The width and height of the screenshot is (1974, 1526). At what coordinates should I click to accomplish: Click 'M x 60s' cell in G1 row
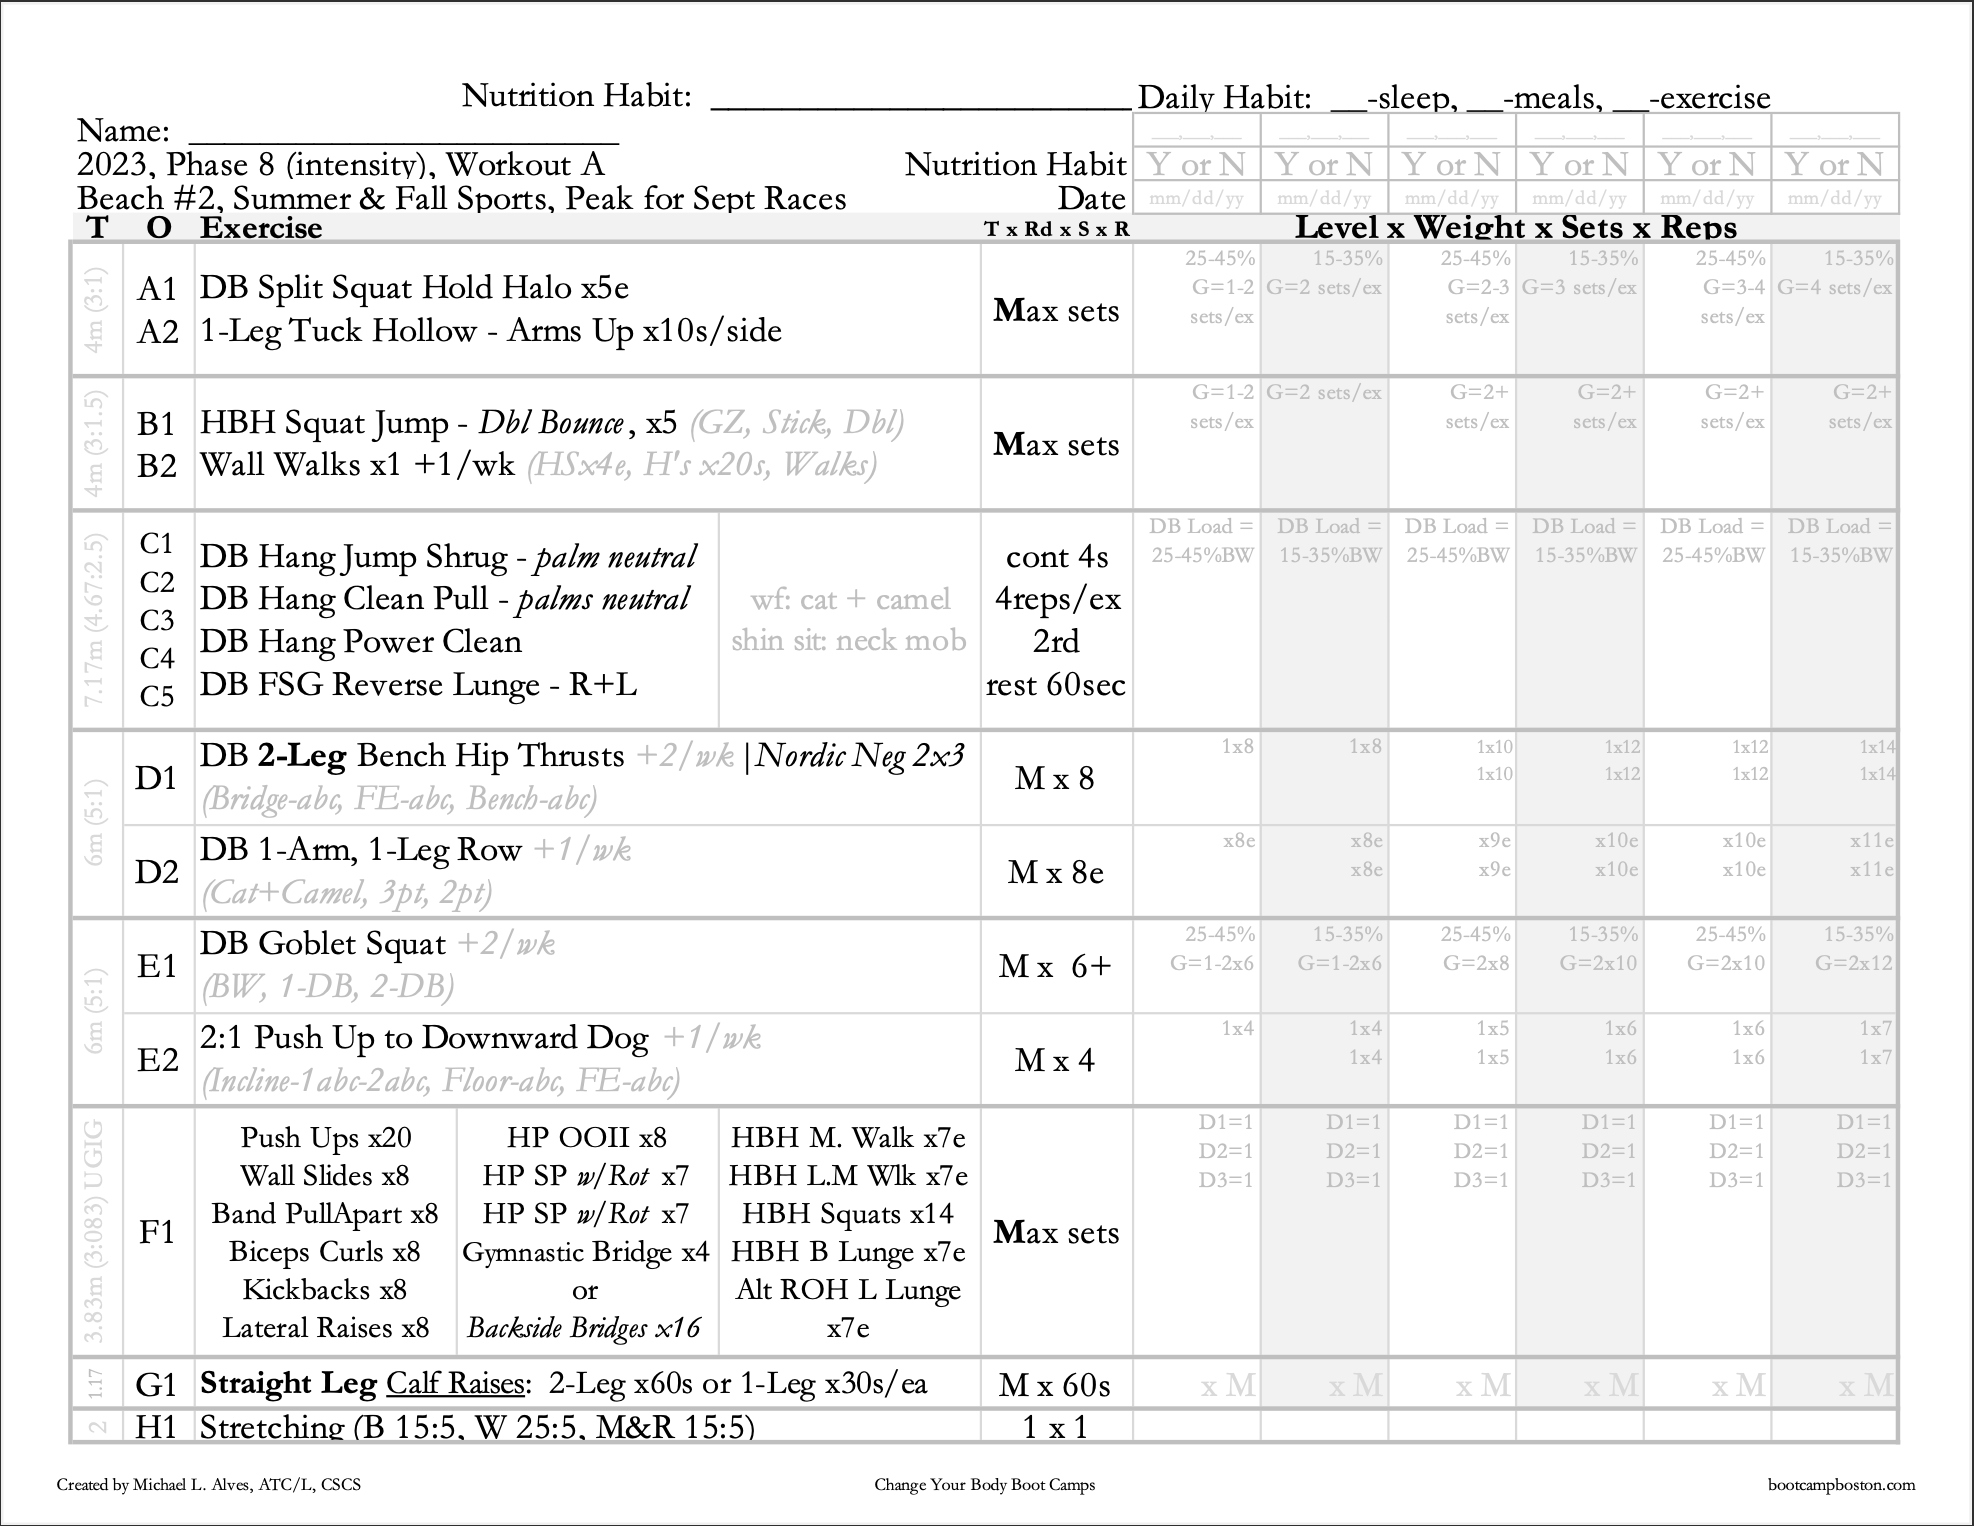tap(1056, 1386)
